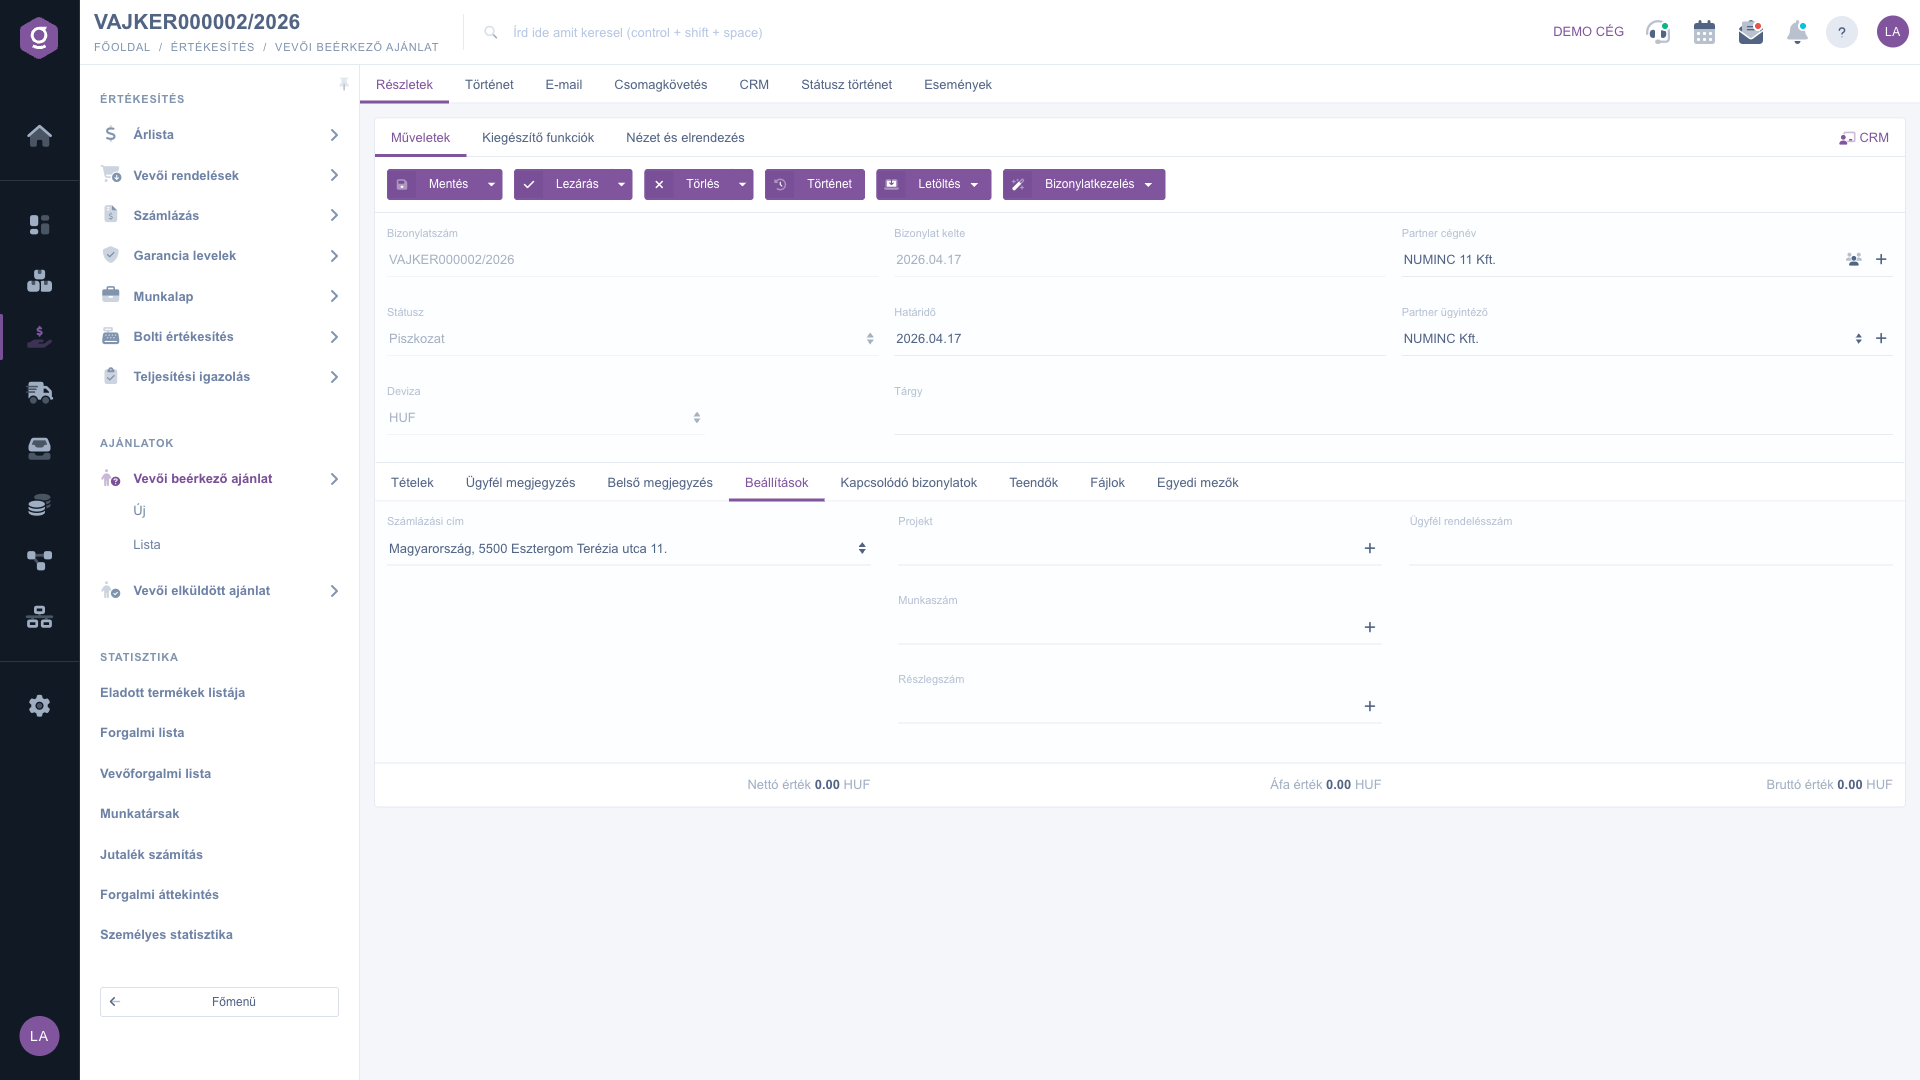1920x1080 pixels.
Task: Switch to the Történet top tab
Action: 489,85
